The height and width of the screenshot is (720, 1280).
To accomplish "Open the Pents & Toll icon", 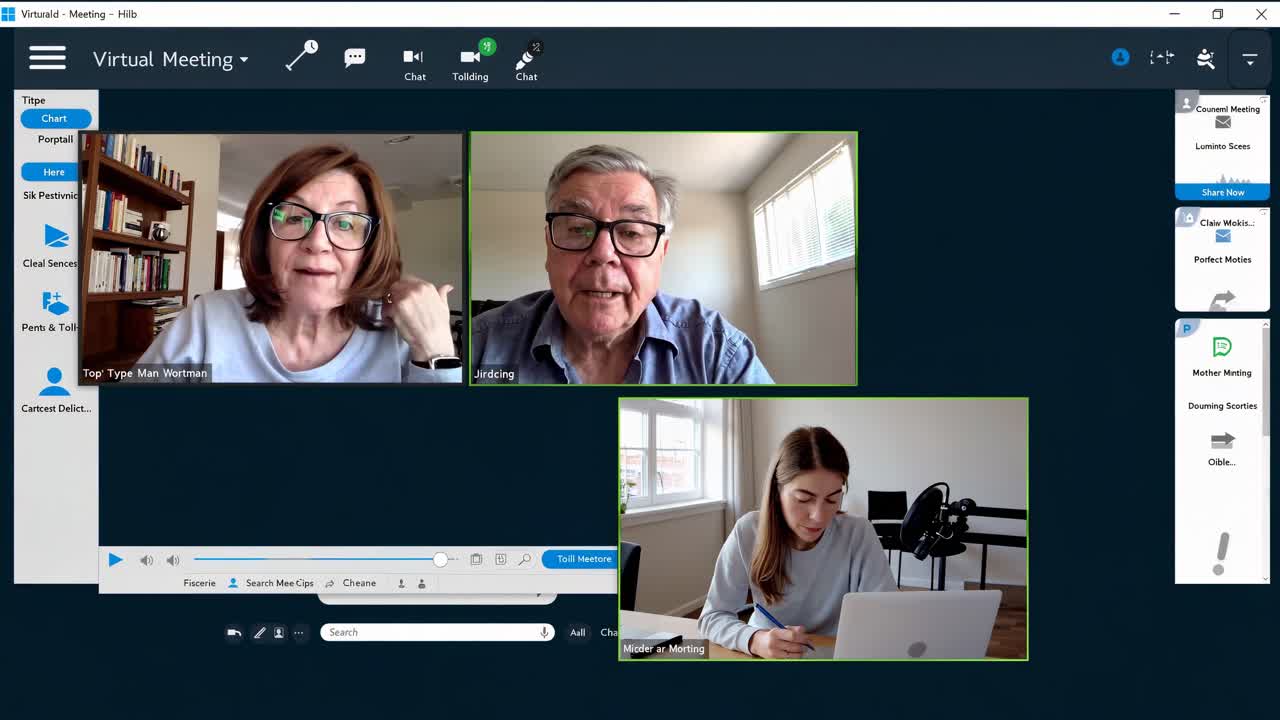I will 55,303.
